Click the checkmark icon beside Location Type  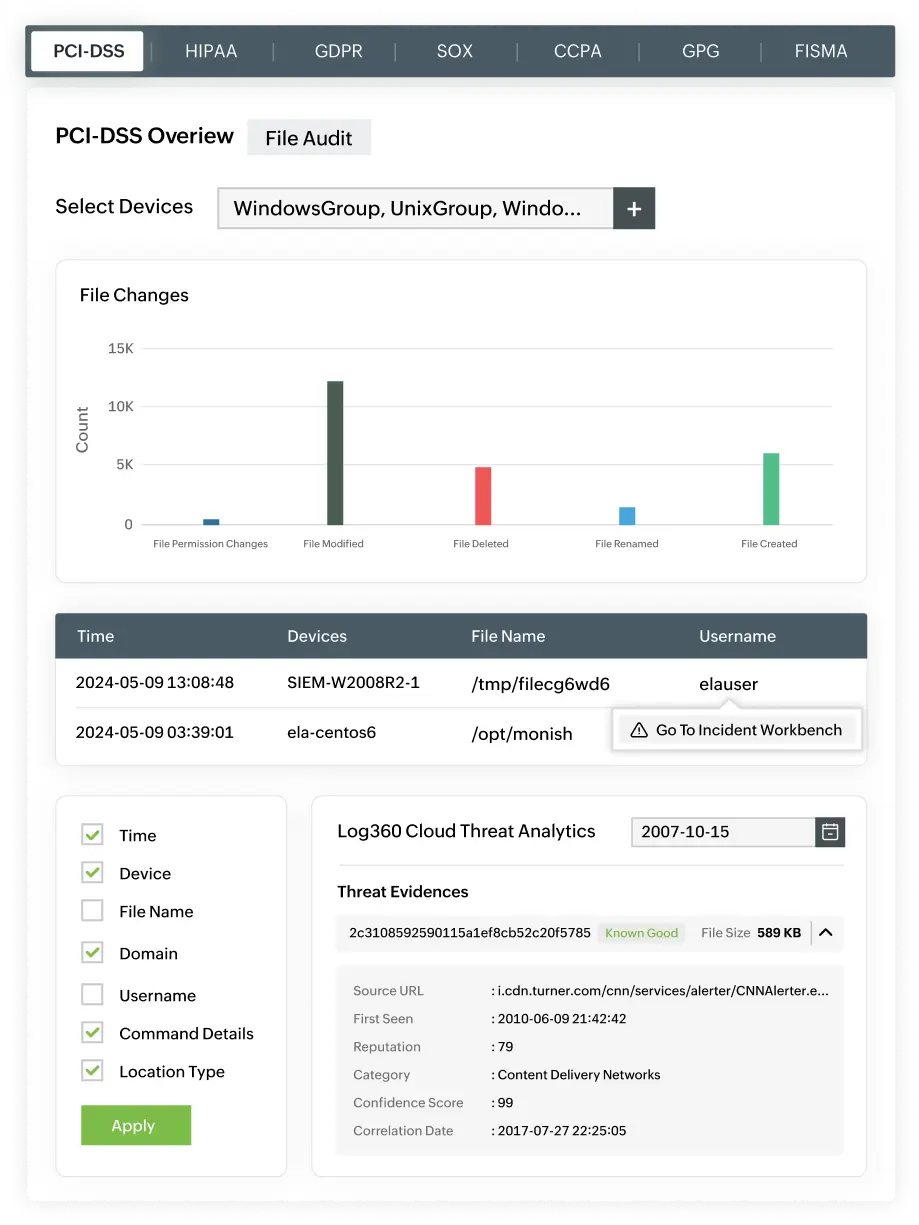[x=91, y=1070]
